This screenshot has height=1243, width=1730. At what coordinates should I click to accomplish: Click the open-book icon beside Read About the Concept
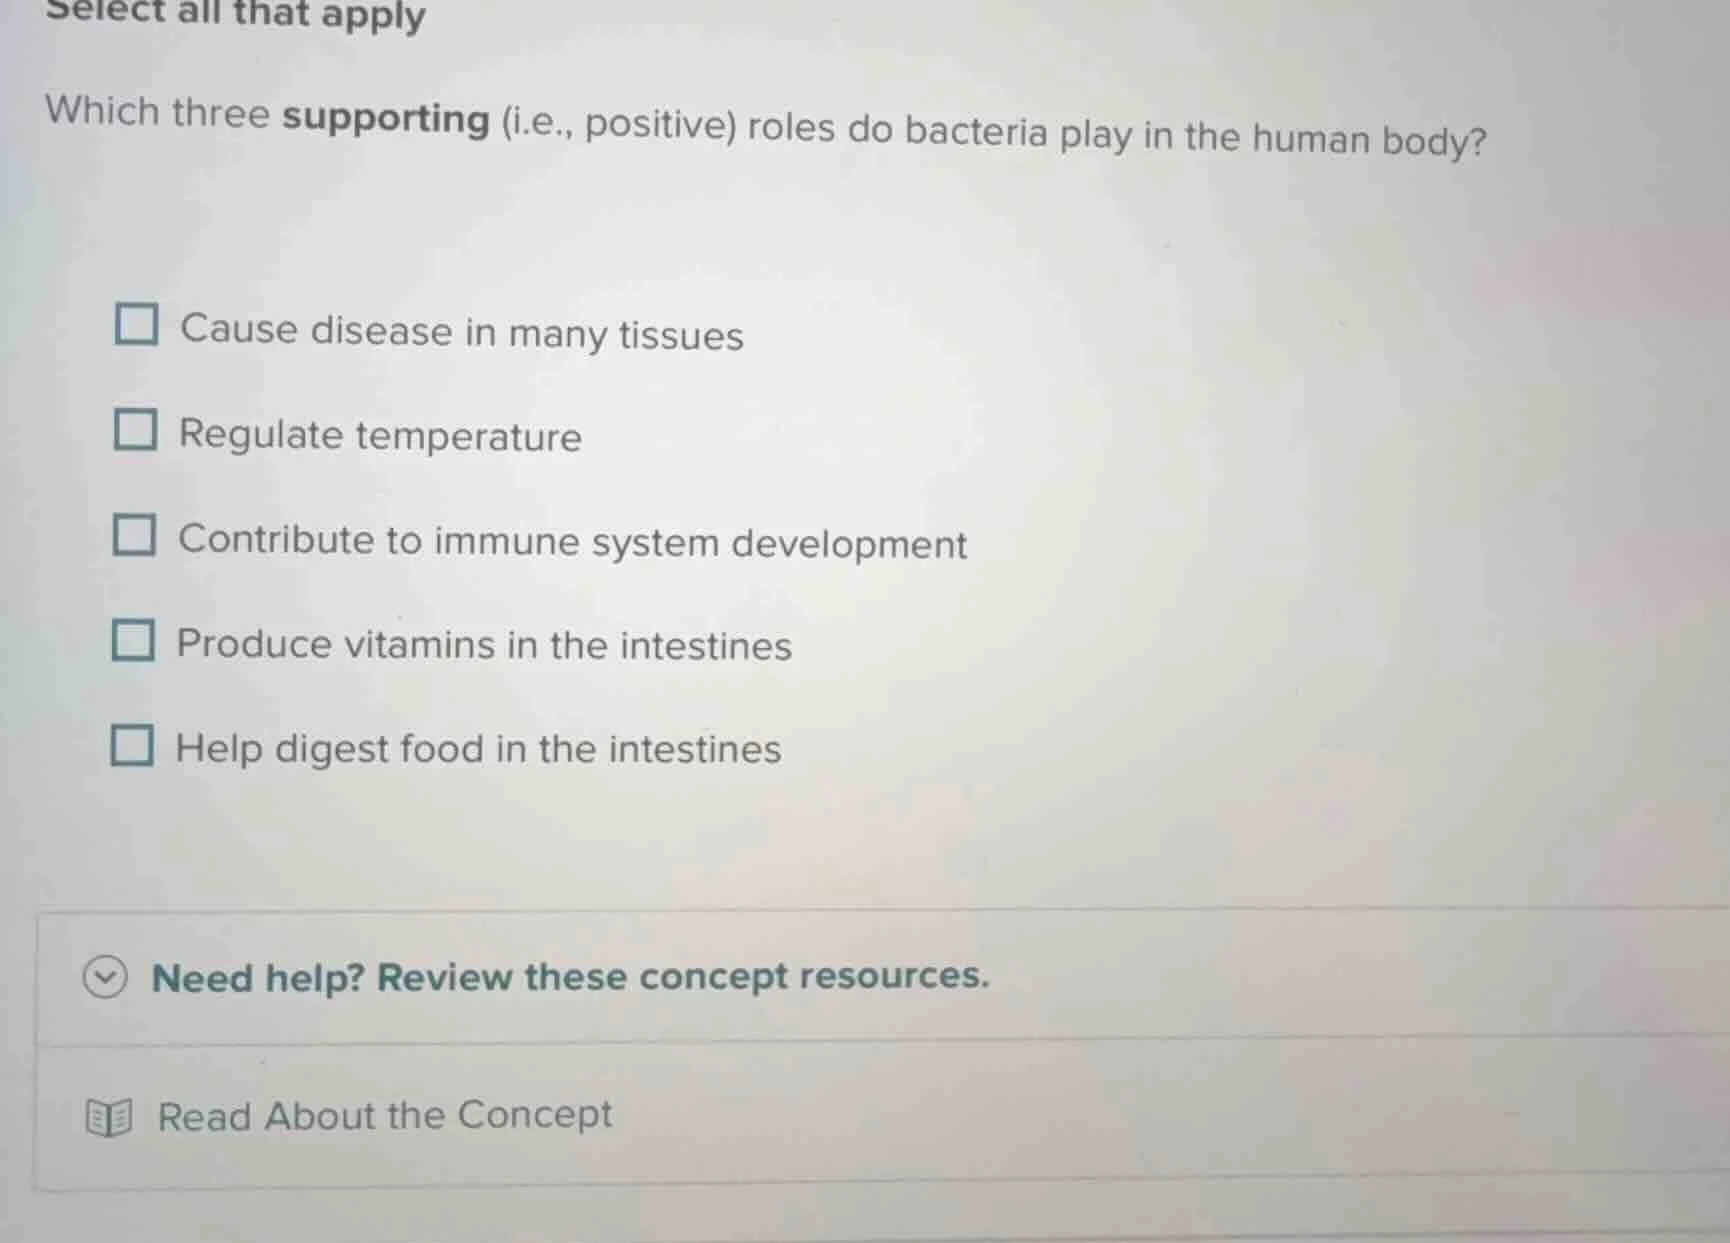coord(110,1115)
